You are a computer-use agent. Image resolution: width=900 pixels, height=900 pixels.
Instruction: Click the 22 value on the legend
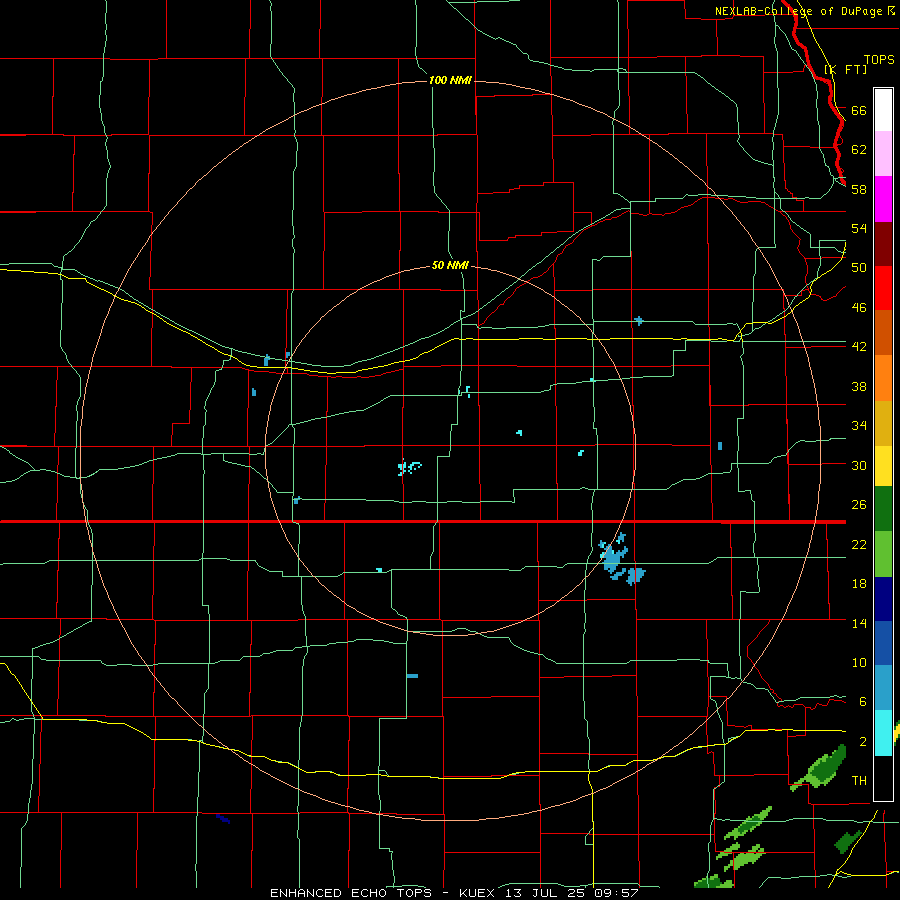click(859, 544)
